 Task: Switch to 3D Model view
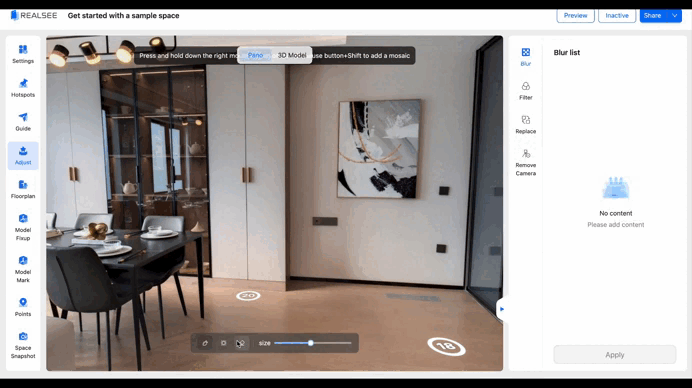[x=292, y=55]
